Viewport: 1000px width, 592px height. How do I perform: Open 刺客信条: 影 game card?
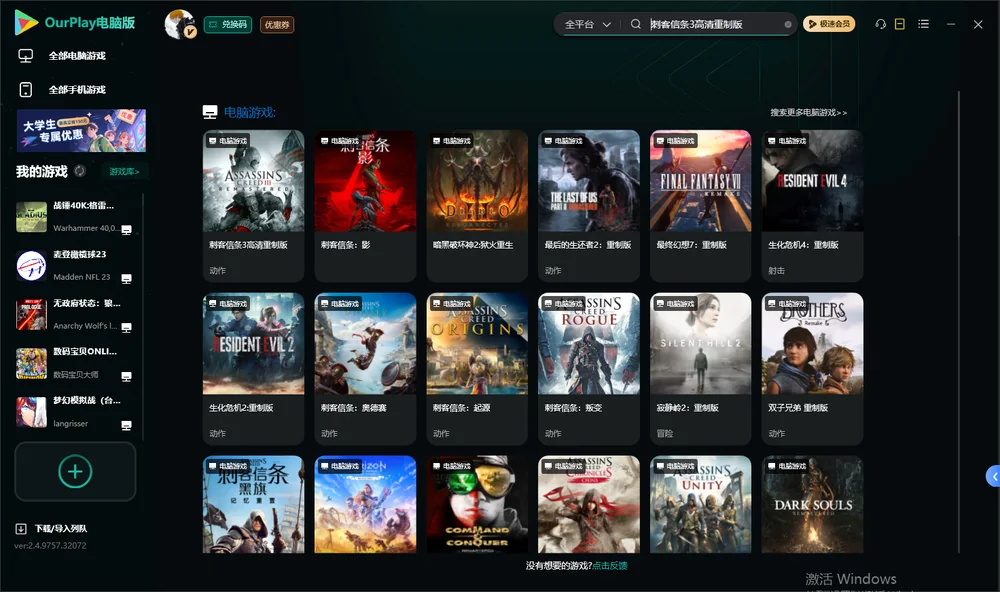pos(365,205)
